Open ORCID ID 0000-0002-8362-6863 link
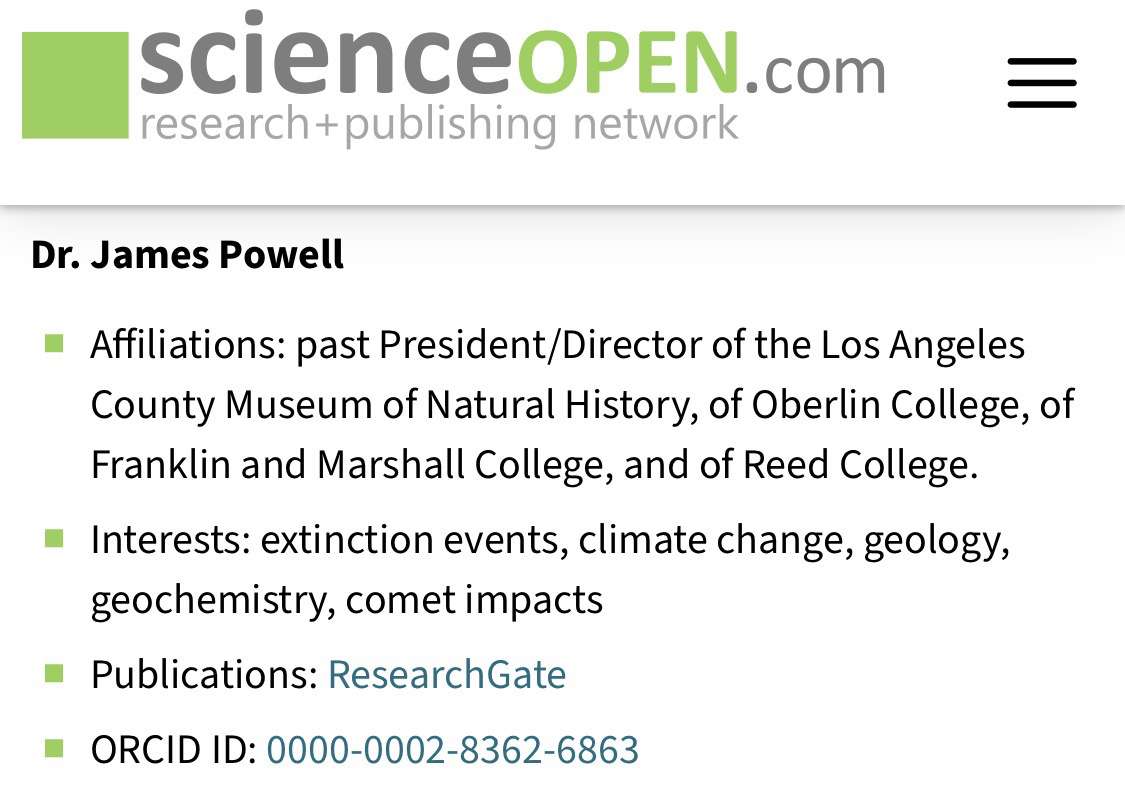 (x=452, y=750)
